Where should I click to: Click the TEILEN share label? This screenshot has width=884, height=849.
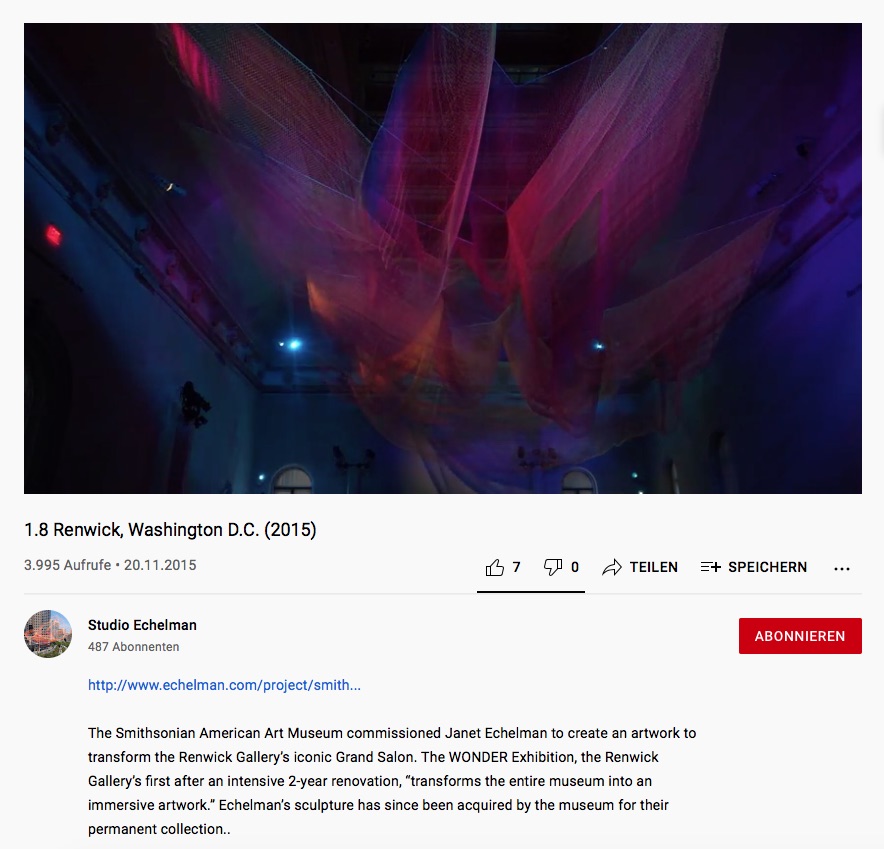[653, 567]
